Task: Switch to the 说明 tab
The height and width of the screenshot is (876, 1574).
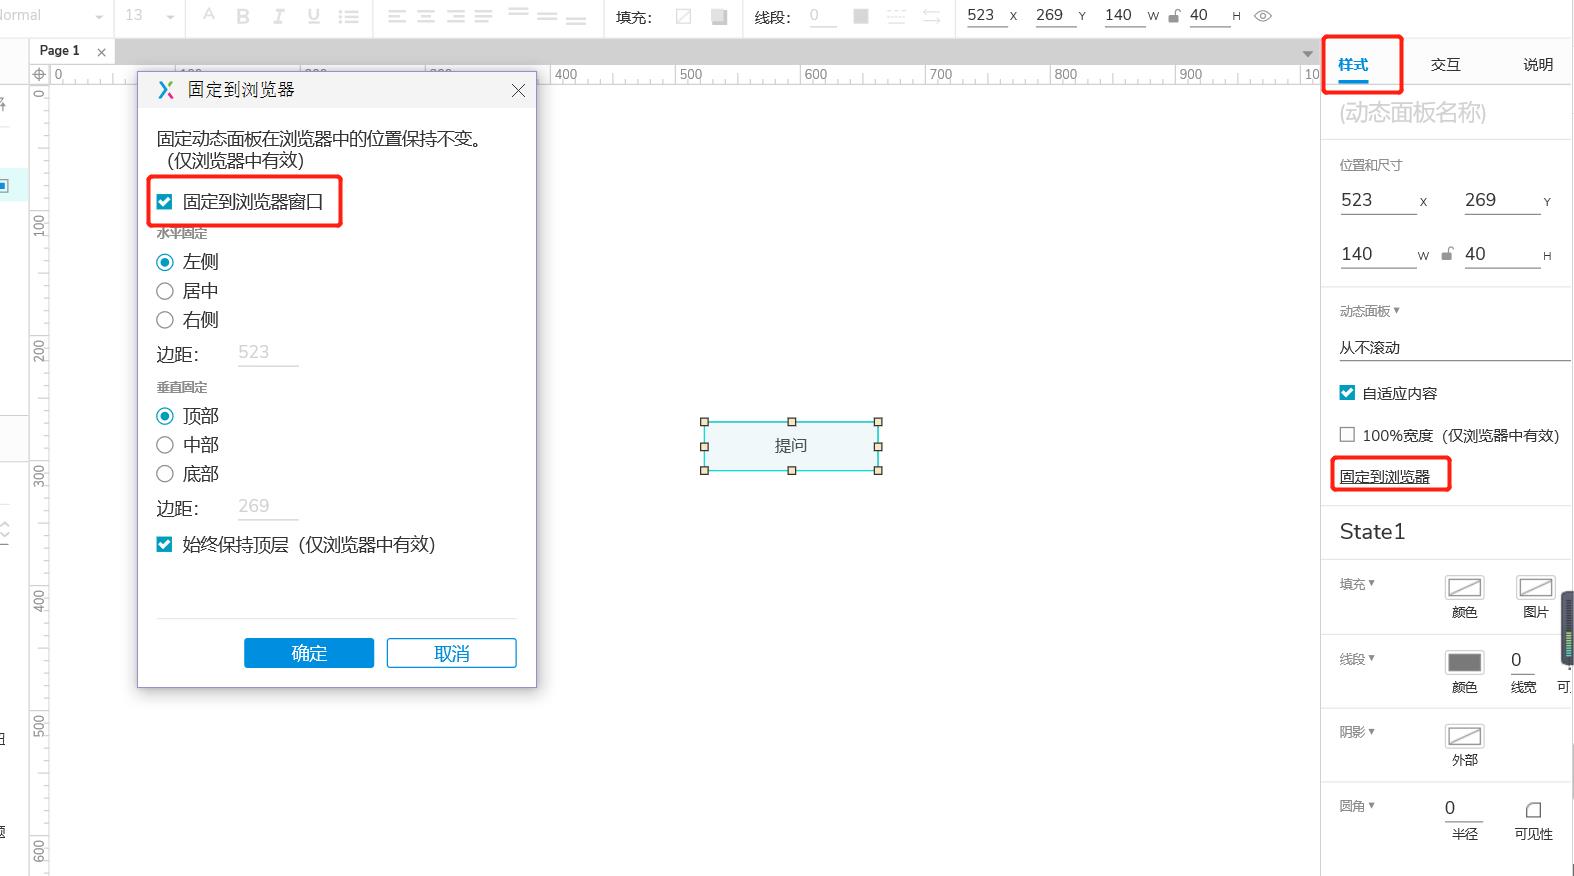Action: coord(1538,64)
